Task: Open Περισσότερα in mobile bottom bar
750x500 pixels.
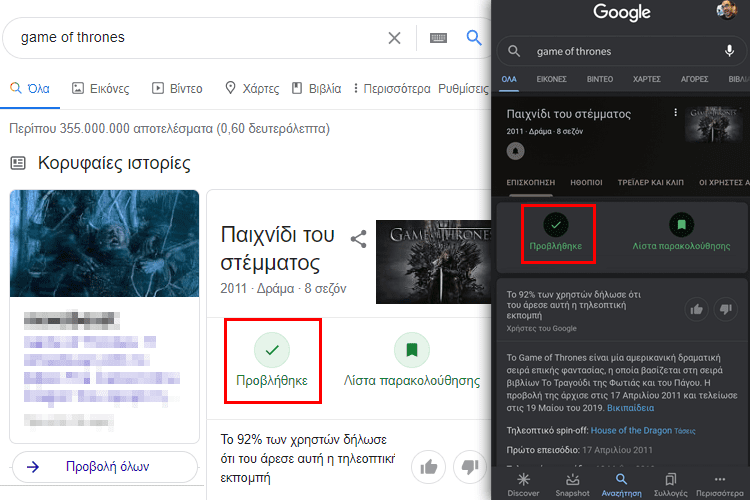Action: coord(720,485)
